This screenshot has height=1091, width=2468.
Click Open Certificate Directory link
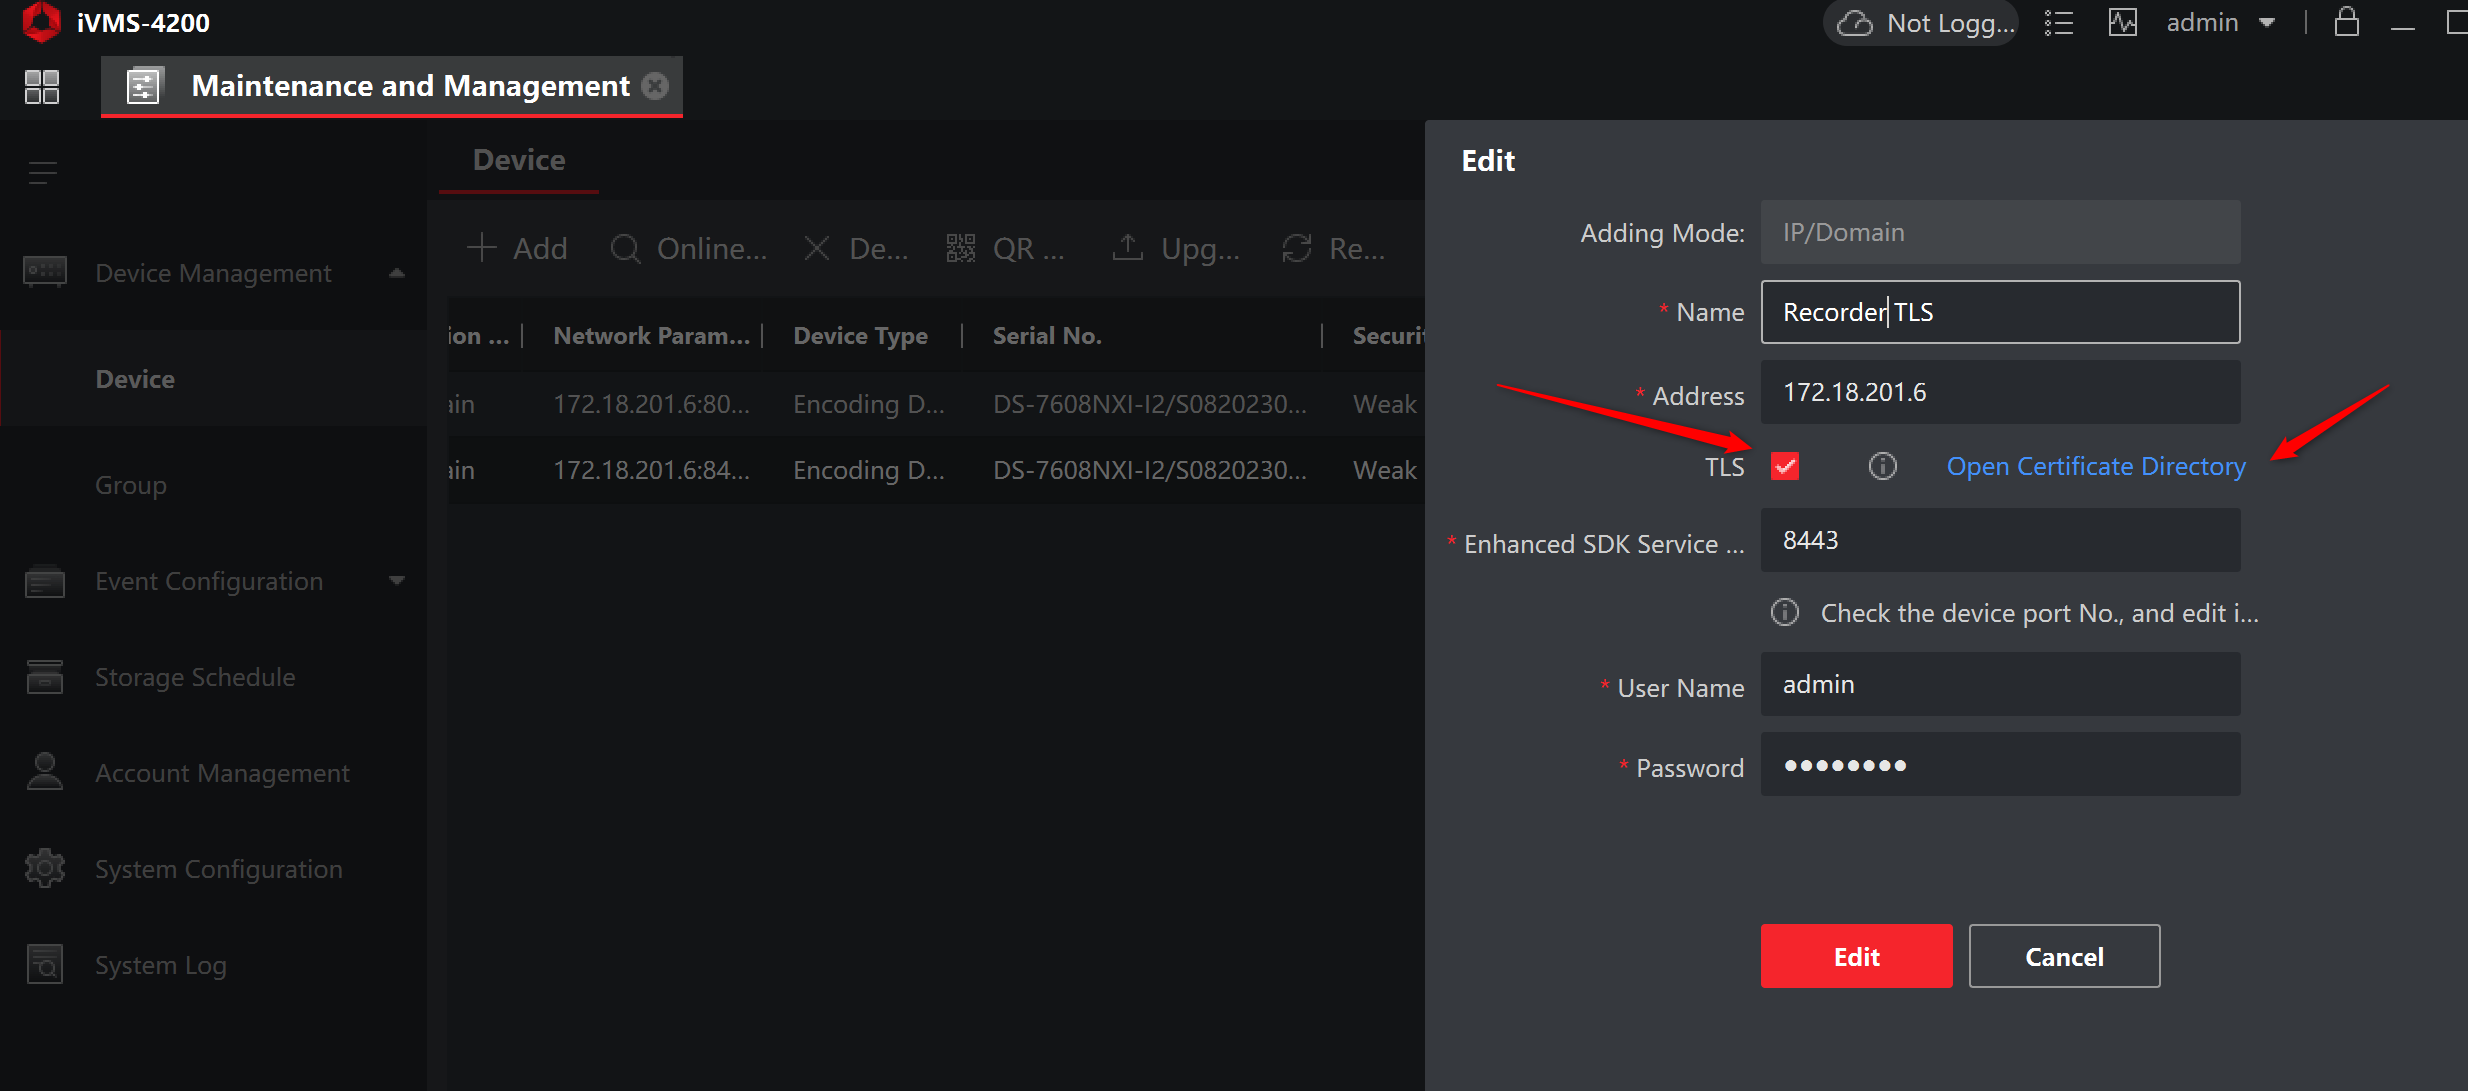click(x=2095, y=466)
